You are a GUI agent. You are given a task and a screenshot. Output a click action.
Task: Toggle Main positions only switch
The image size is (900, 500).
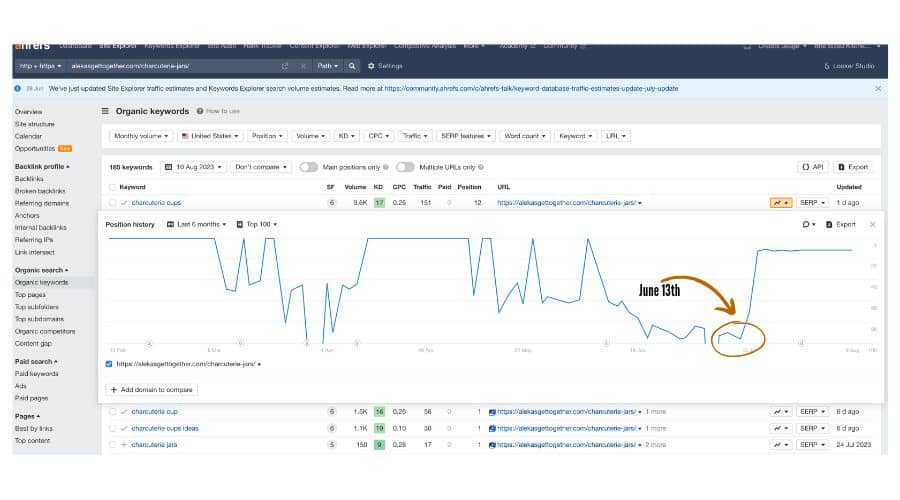pos(308,167)
